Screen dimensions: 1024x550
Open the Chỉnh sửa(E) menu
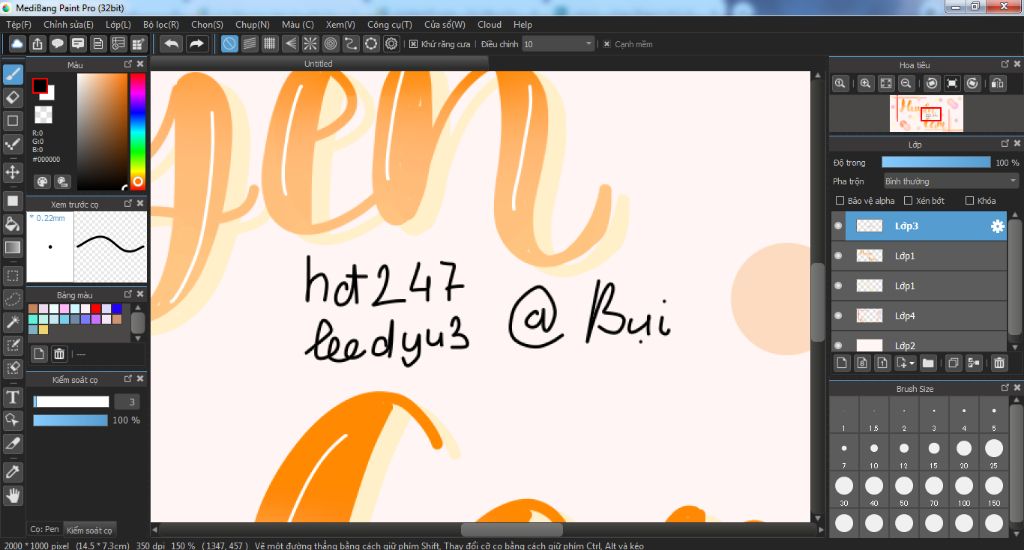(x=68, y=24)
